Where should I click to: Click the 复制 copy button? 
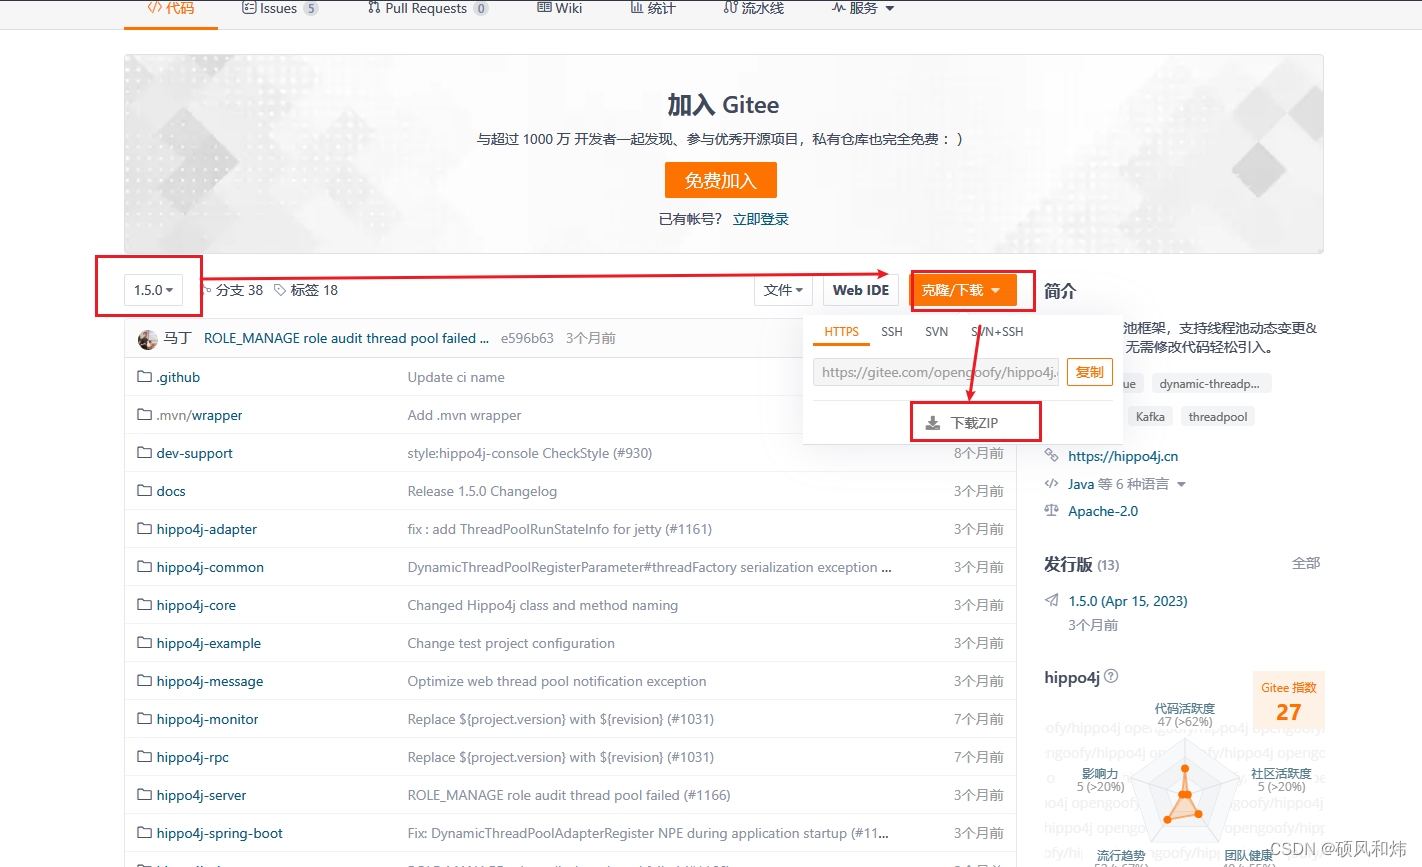[1090, 372]
